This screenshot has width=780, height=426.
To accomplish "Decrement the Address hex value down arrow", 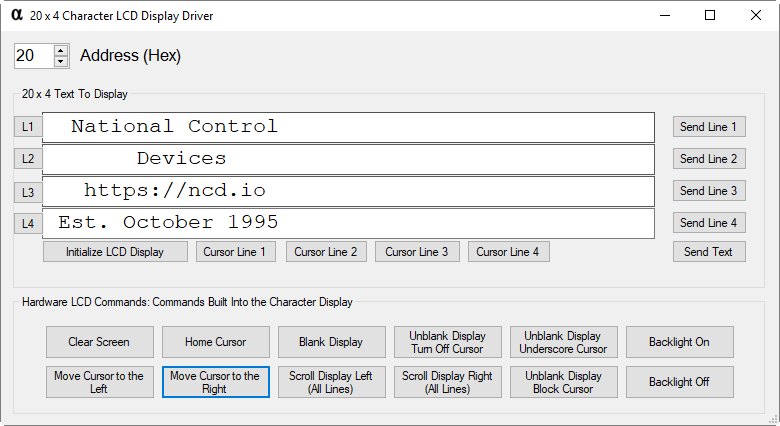I will (61, 61).
